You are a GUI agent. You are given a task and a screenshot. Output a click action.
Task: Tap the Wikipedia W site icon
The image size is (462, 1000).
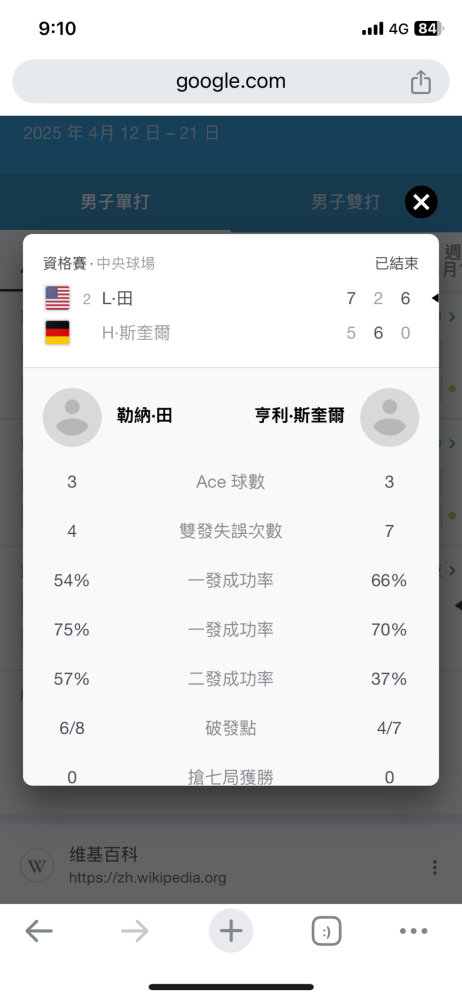click(37, 866)
